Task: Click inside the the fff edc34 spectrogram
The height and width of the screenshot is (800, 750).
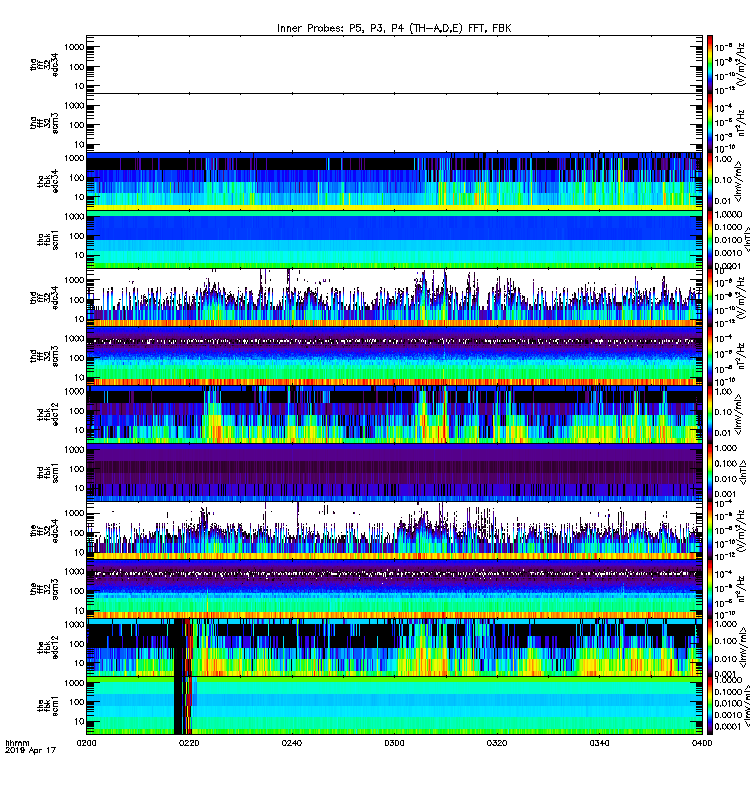Action: coord(394,531)
